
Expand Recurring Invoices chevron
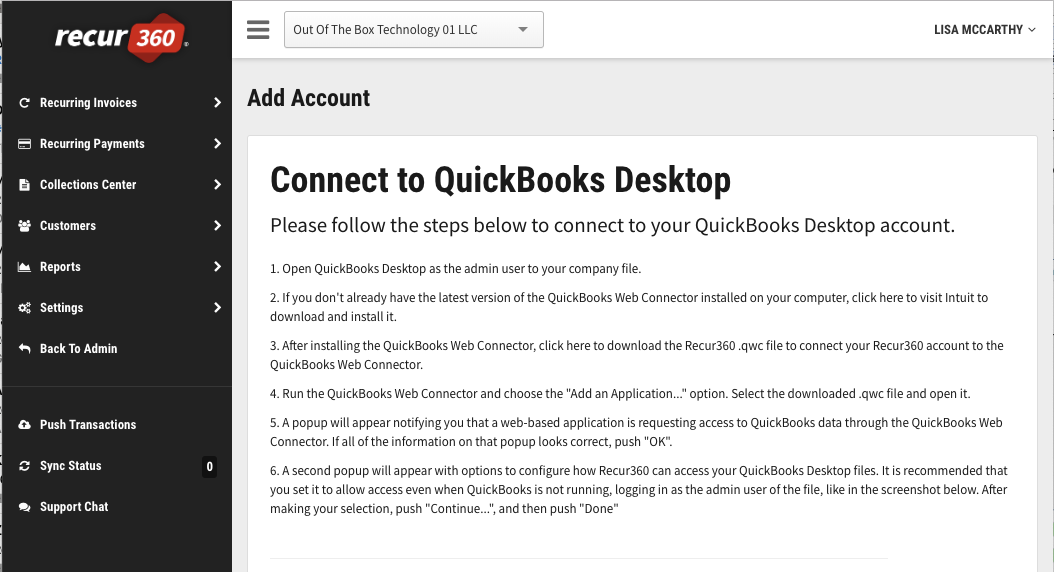[217, 103]
